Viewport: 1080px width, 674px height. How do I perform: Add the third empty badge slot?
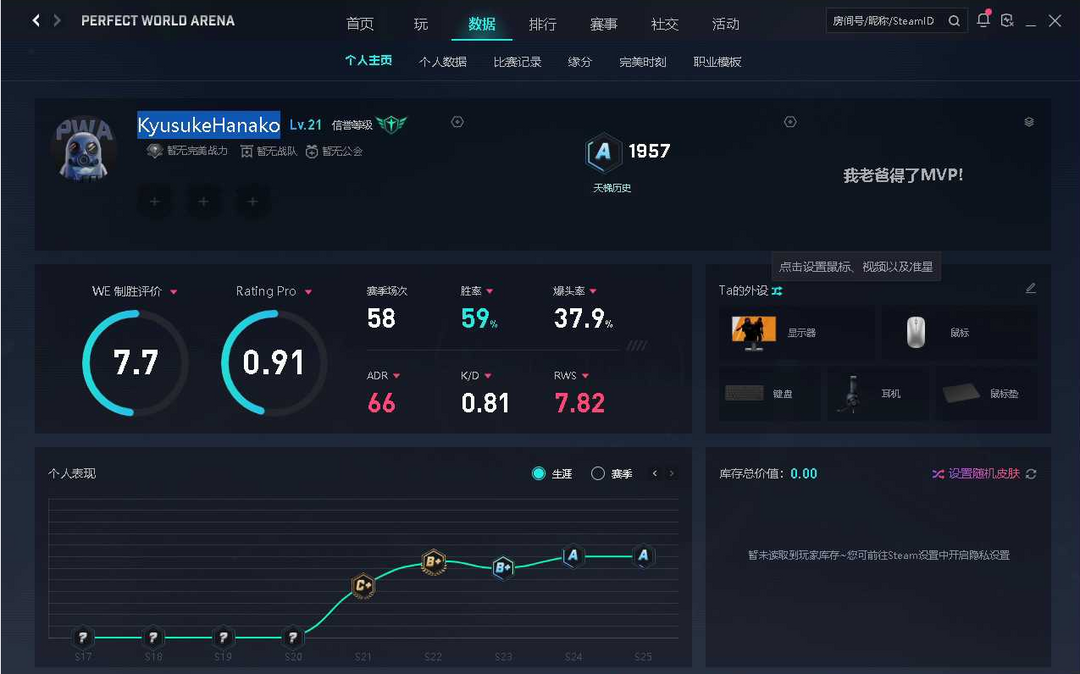click(253, 202)
